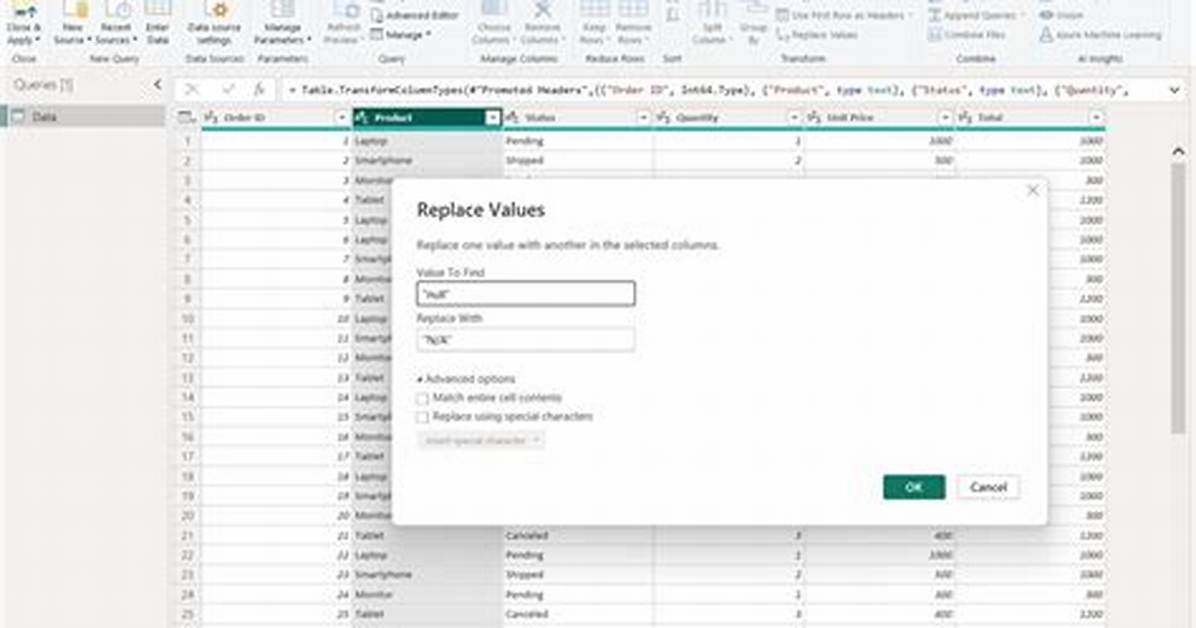1196x628 pixels.
Task: Click the Pending cell in row 1
Action: [577, 141]
